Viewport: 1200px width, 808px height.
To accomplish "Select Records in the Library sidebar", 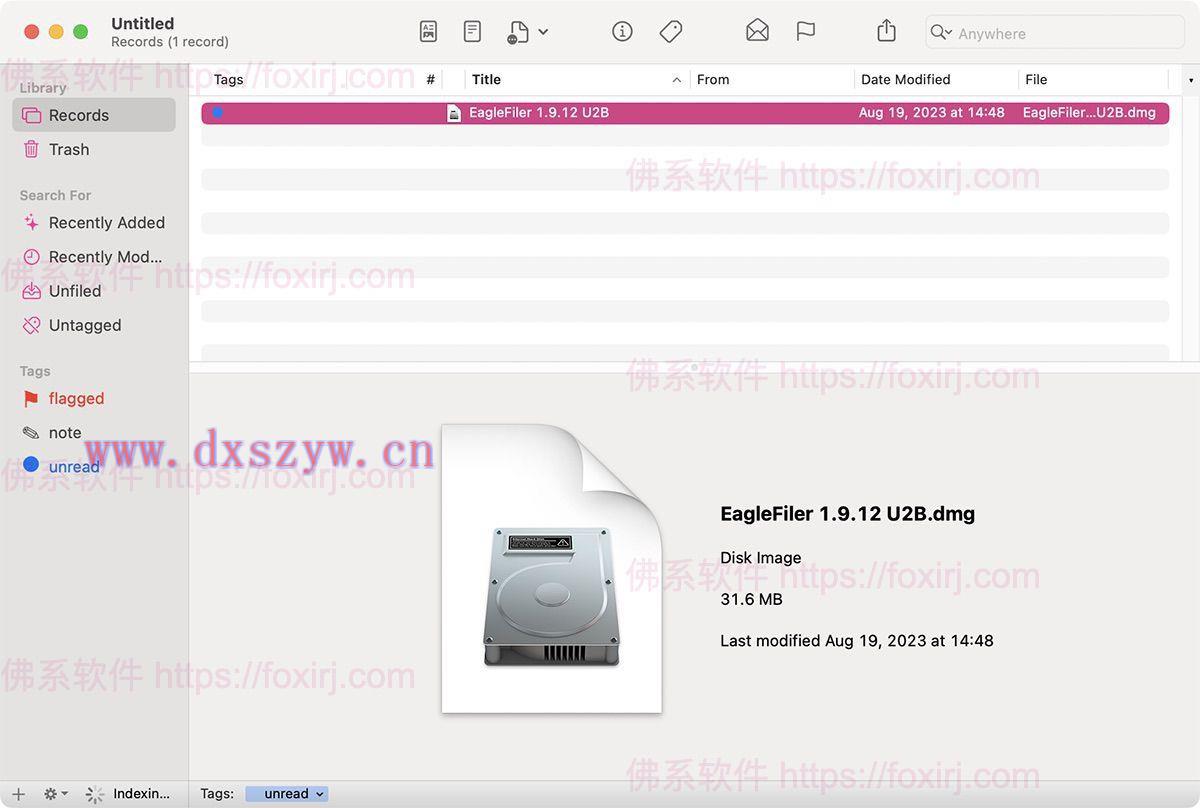I will coord(94,115).
